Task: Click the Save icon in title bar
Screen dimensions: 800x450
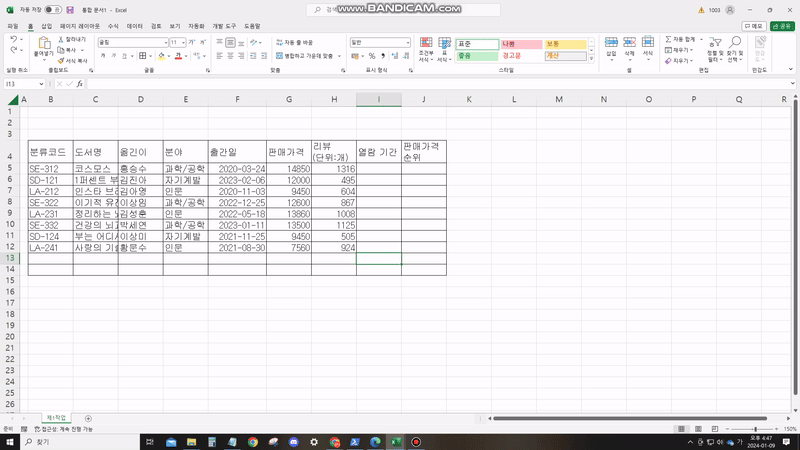Action: (70, 10)
